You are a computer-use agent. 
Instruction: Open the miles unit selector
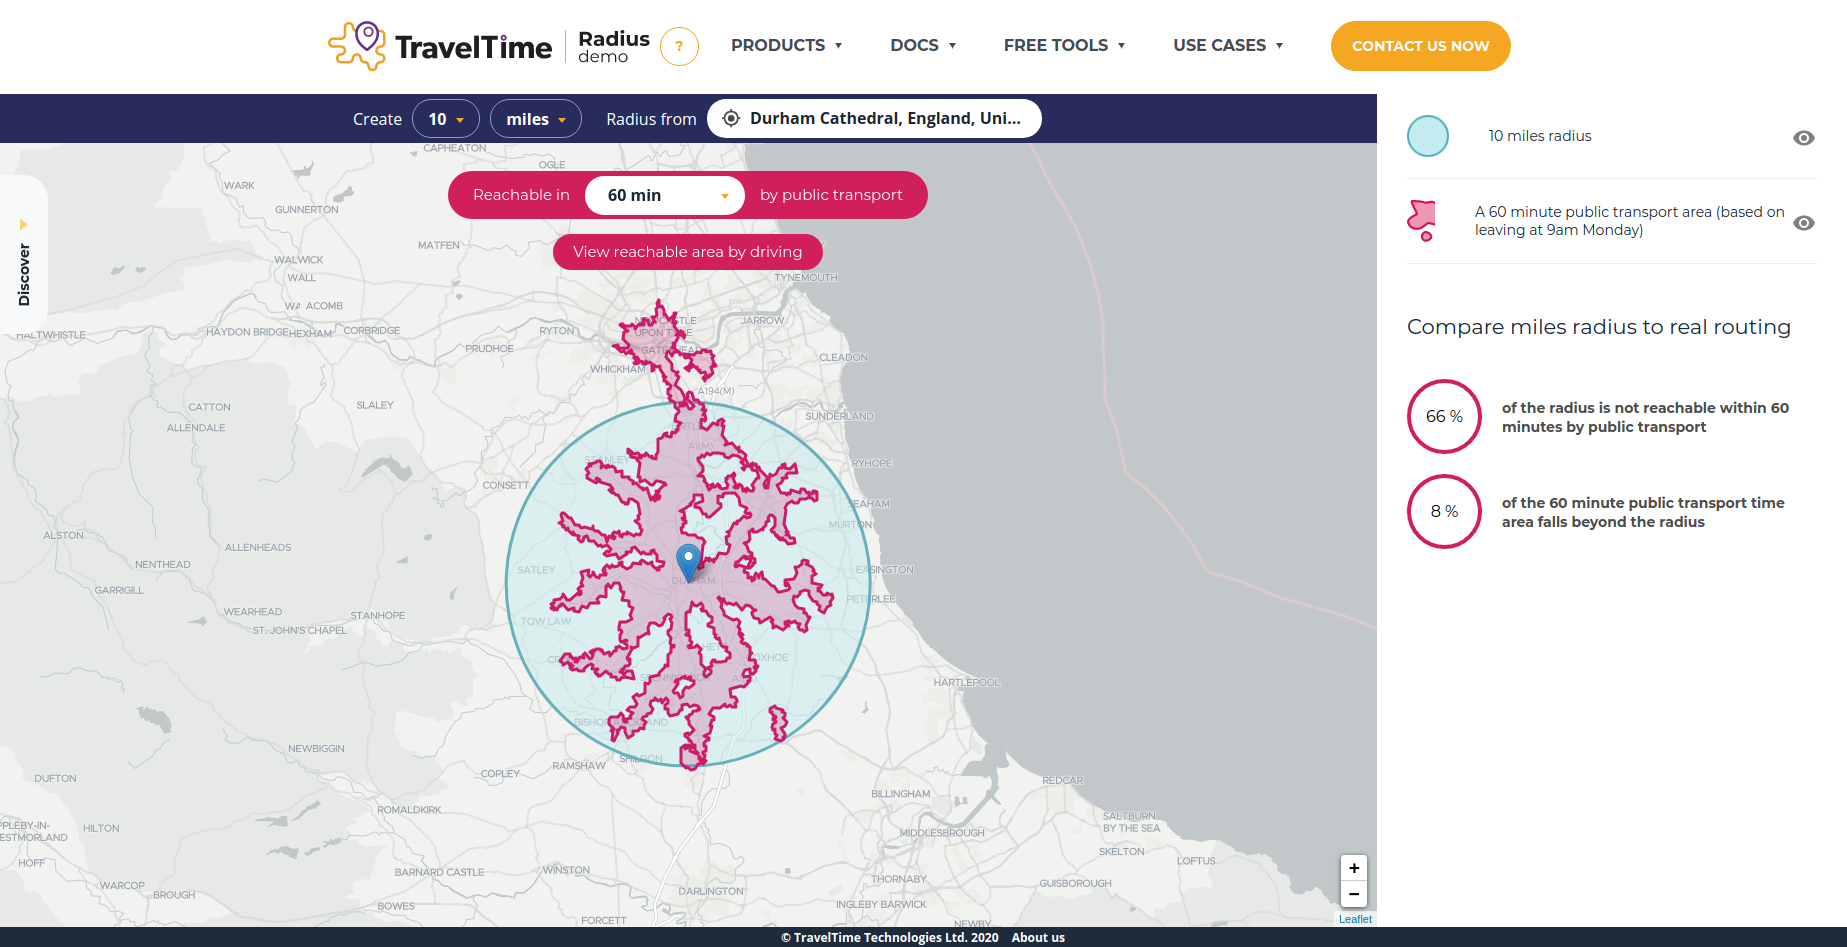pos(535,118)
